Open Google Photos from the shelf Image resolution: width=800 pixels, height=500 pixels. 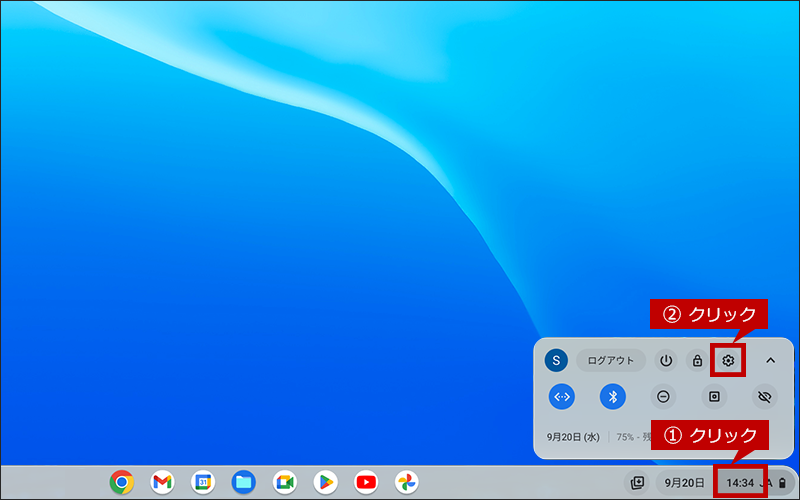(x=407, y=482)
